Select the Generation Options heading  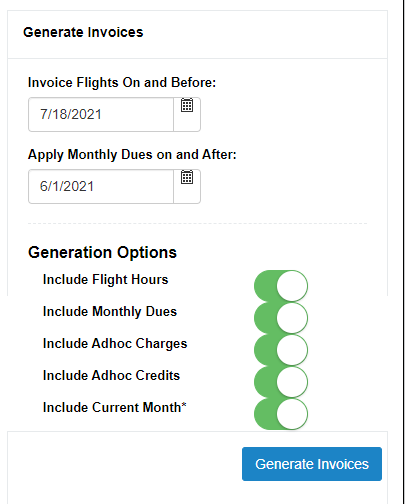(102, 252)
